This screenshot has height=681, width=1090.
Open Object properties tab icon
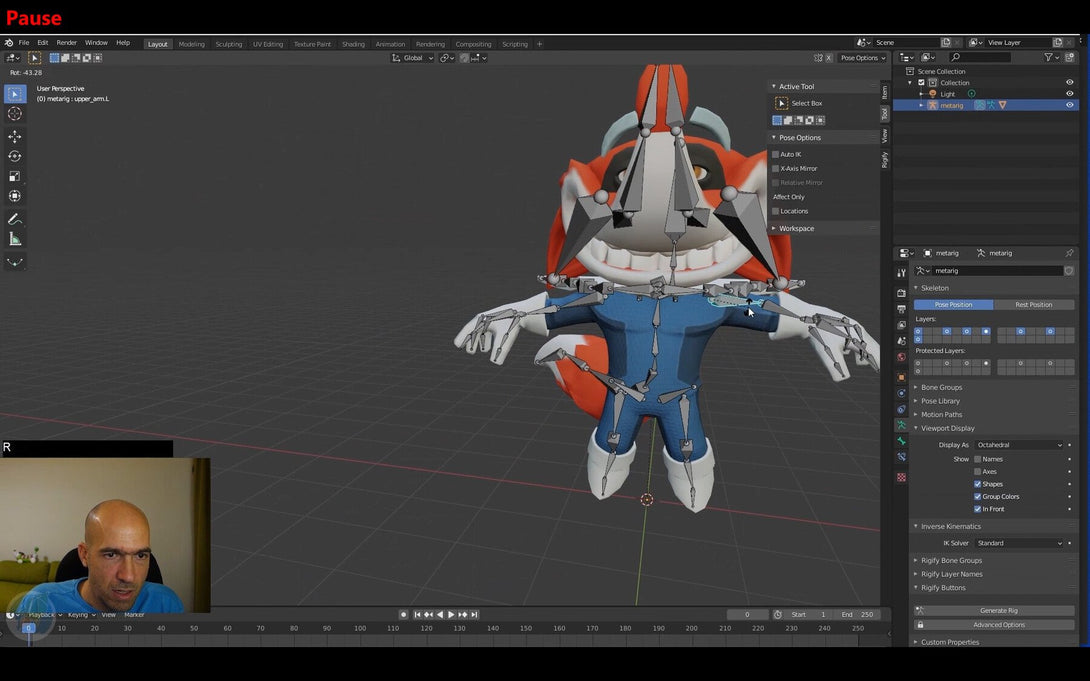click(x=902, y=377)
